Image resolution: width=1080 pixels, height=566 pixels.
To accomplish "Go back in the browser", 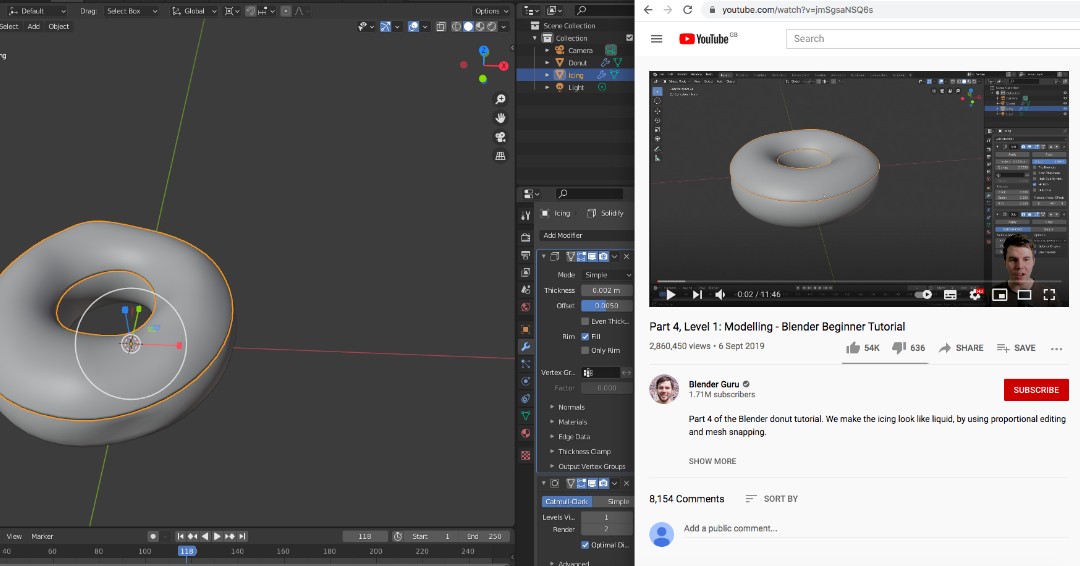I will pyautogui.click(x=647, y=10).
